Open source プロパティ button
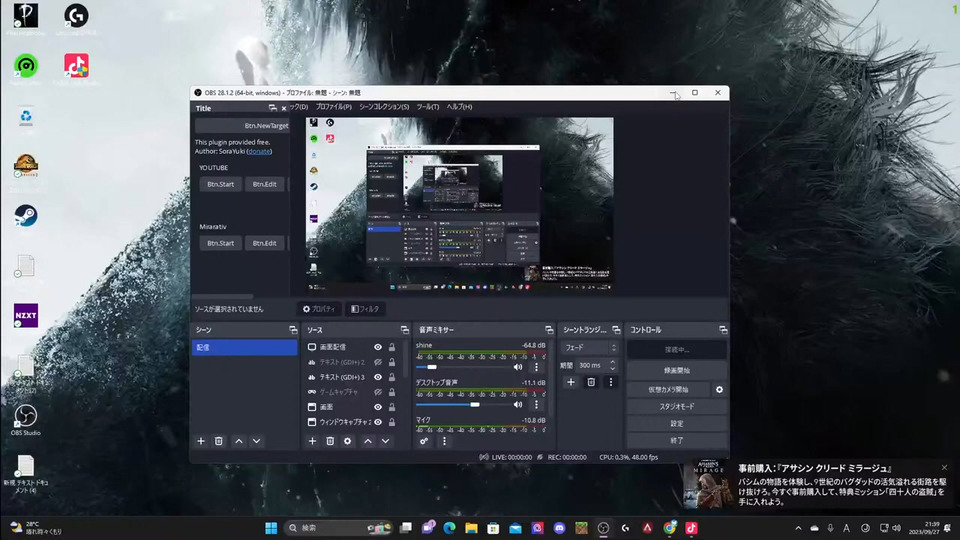Screen dimensions: 960x540 (x=319, y=309)
